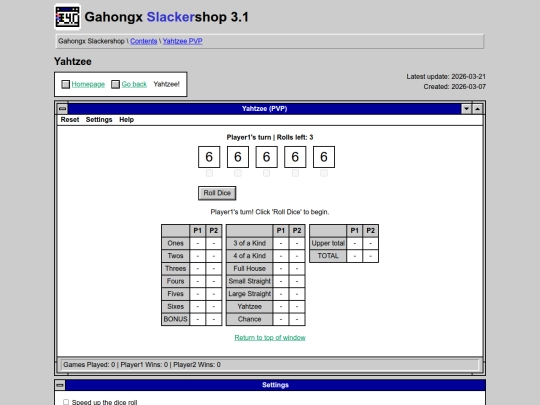Click the Player1's turn Rolls left heading
The height and width of the screenshot is (405, 540).
point(270,137)
